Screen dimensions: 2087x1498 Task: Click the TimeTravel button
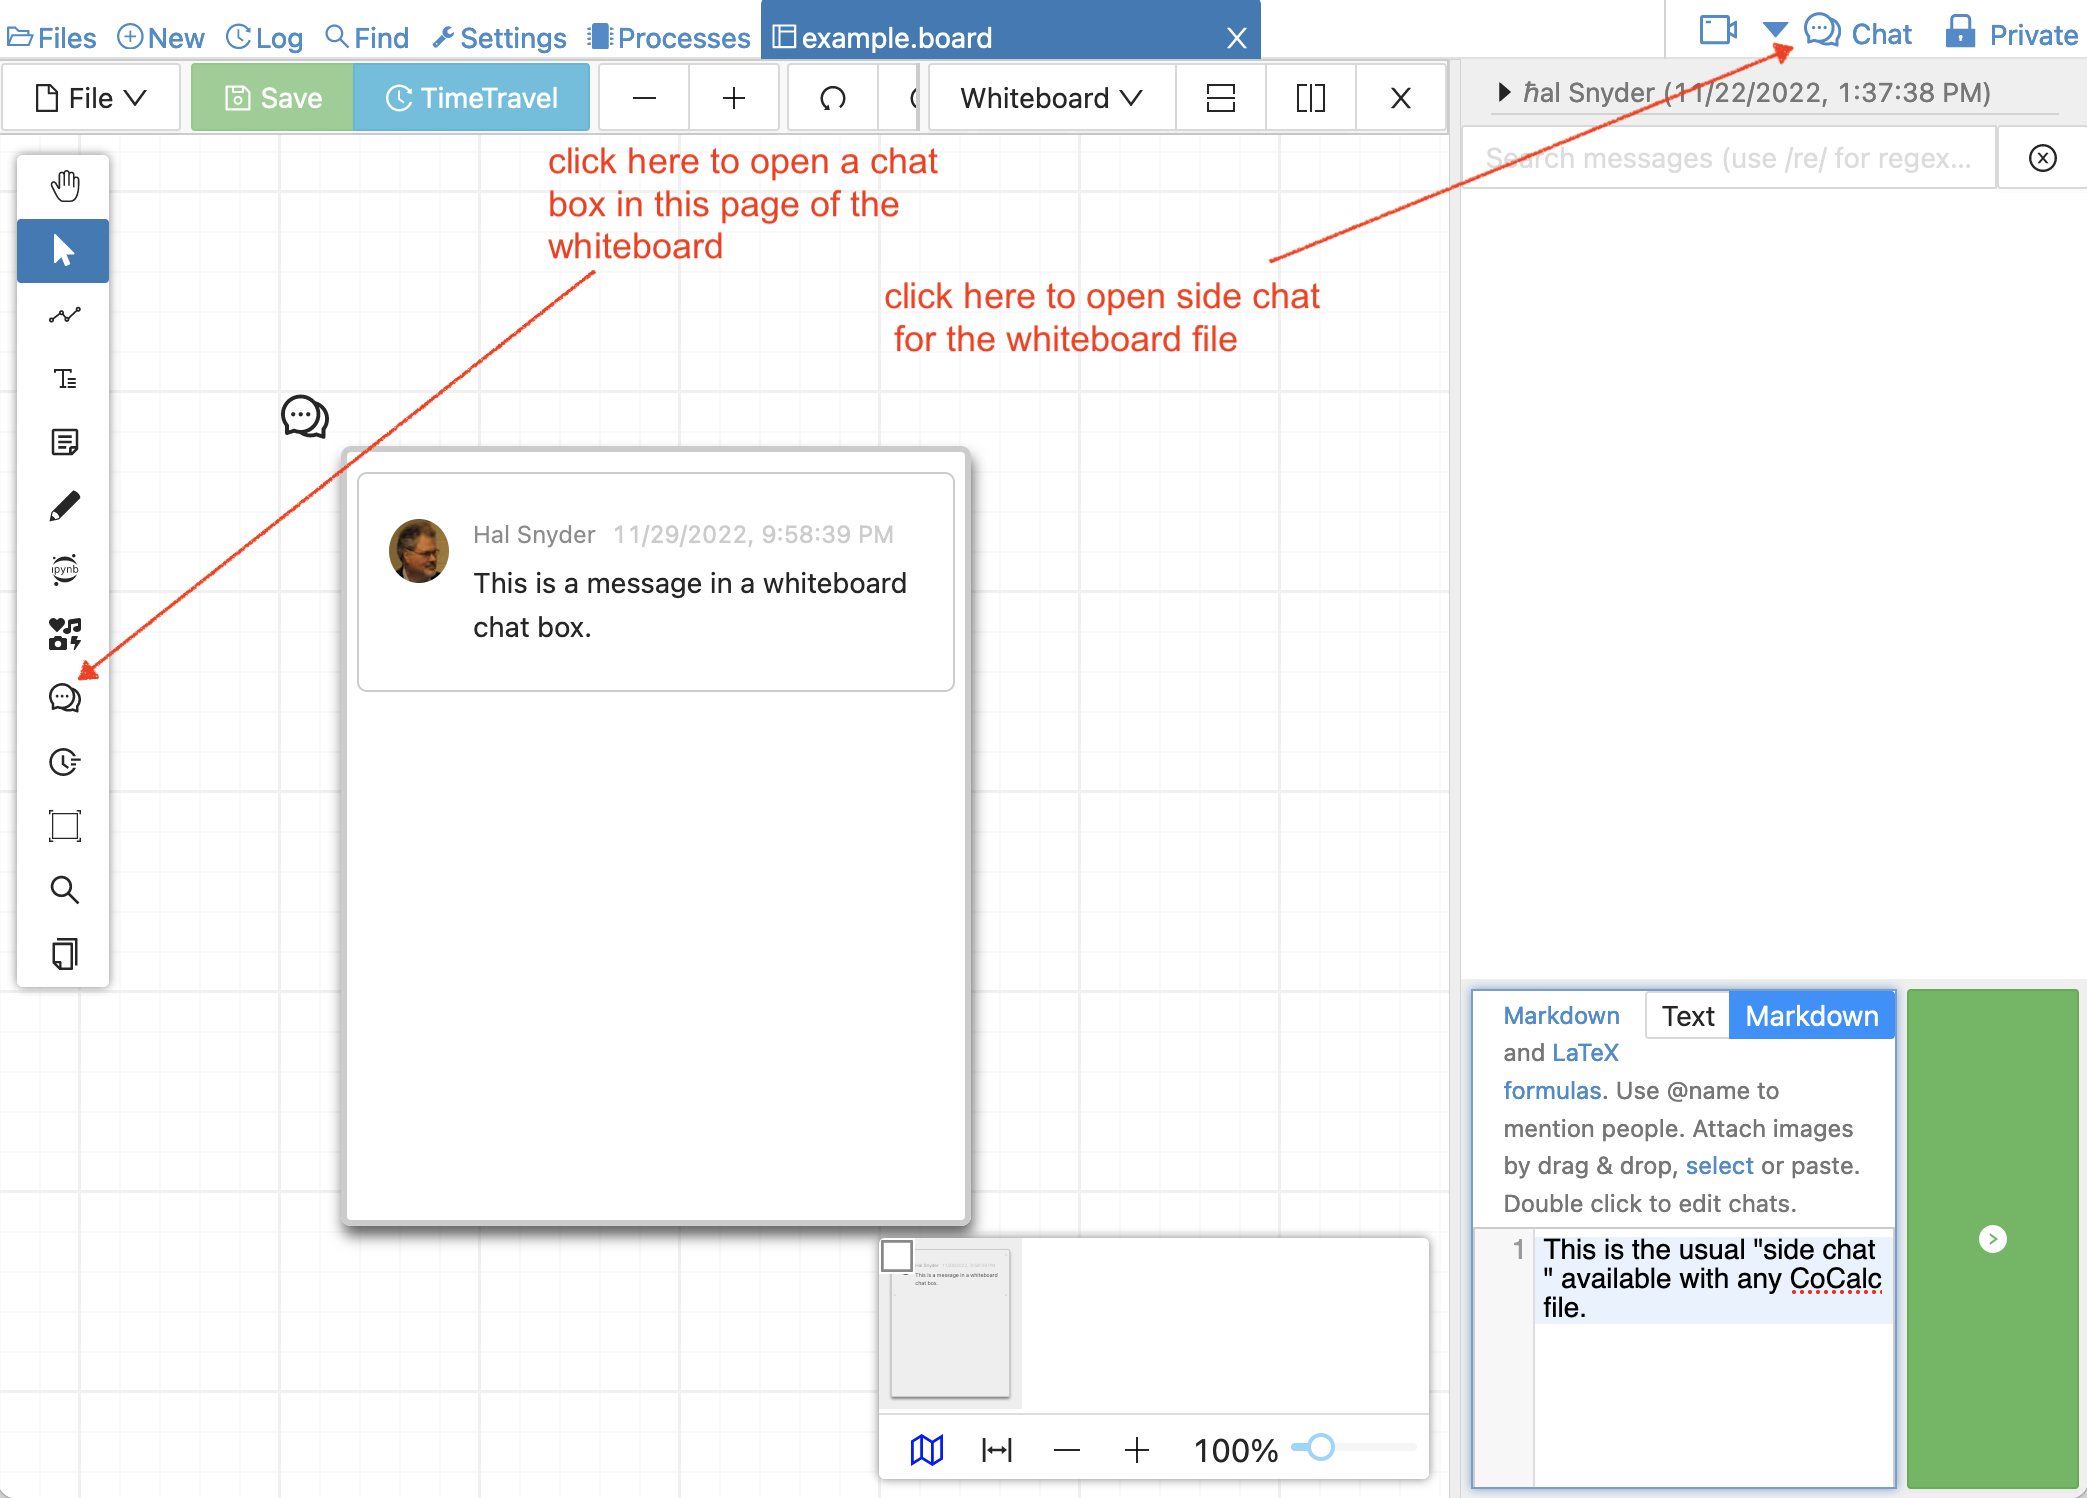pos(471,98)
